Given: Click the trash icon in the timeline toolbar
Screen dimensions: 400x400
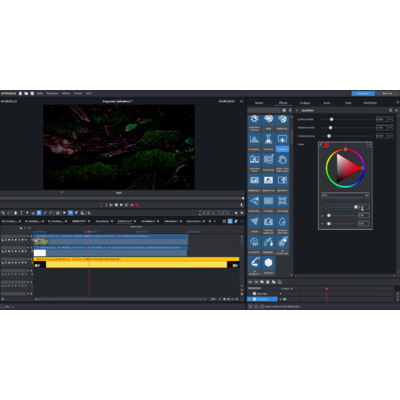Looking at the screenshot, I should pos(15,213).
